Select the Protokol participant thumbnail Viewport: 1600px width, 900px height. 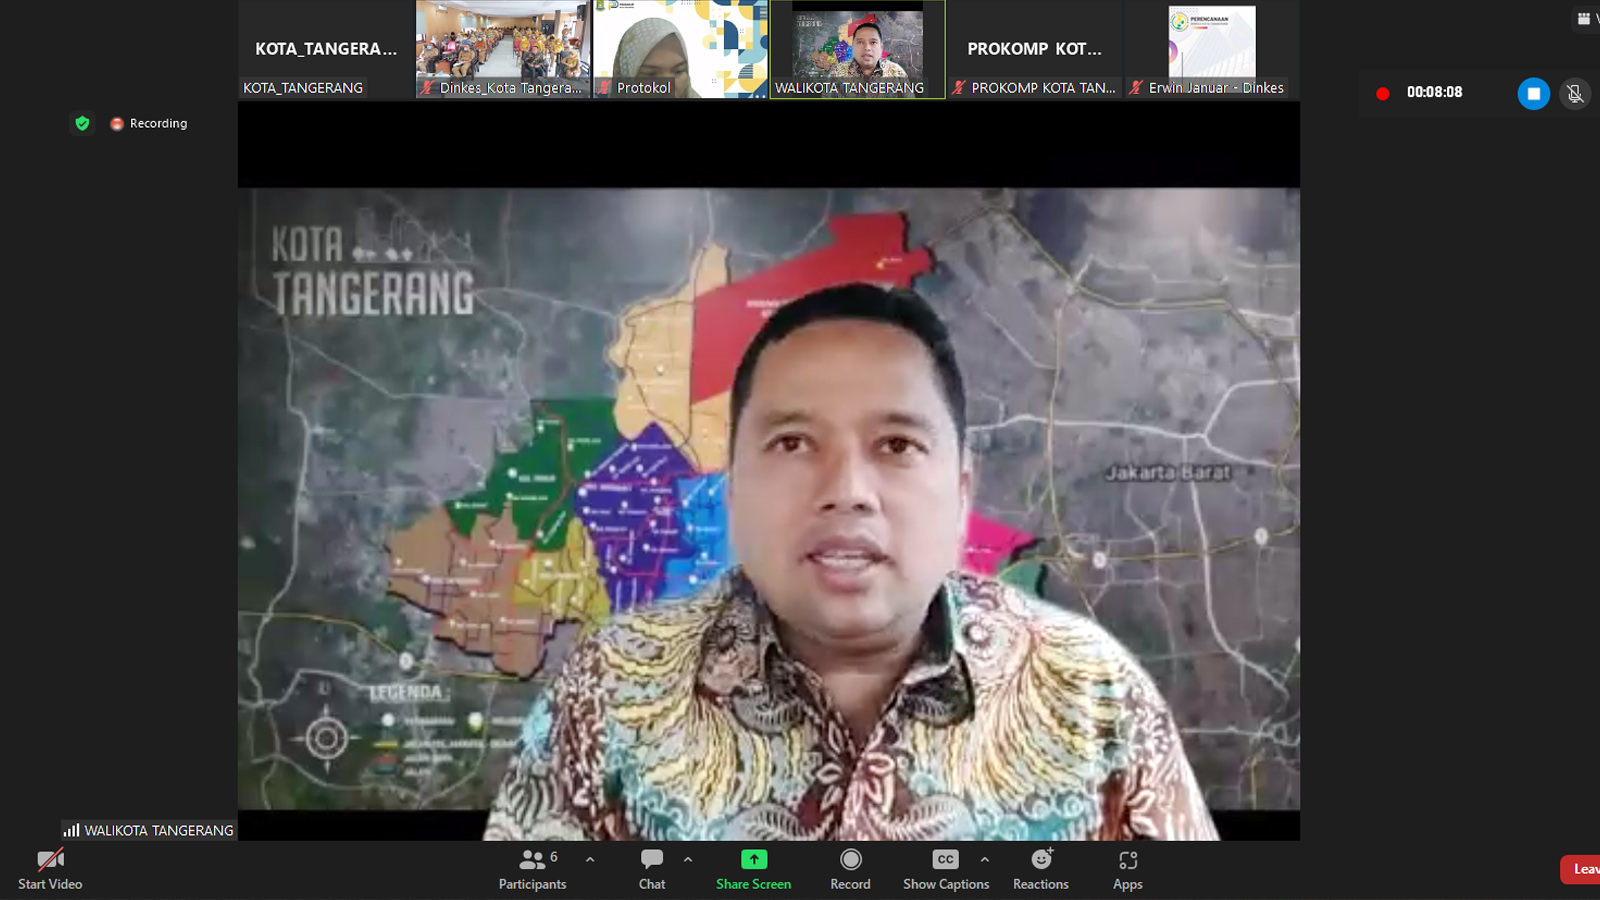coord(680,49)
